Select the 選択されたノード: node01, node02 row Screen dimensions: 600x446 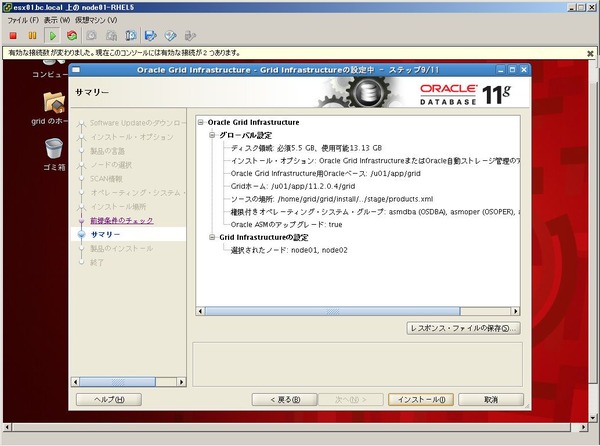pos(289,250)
